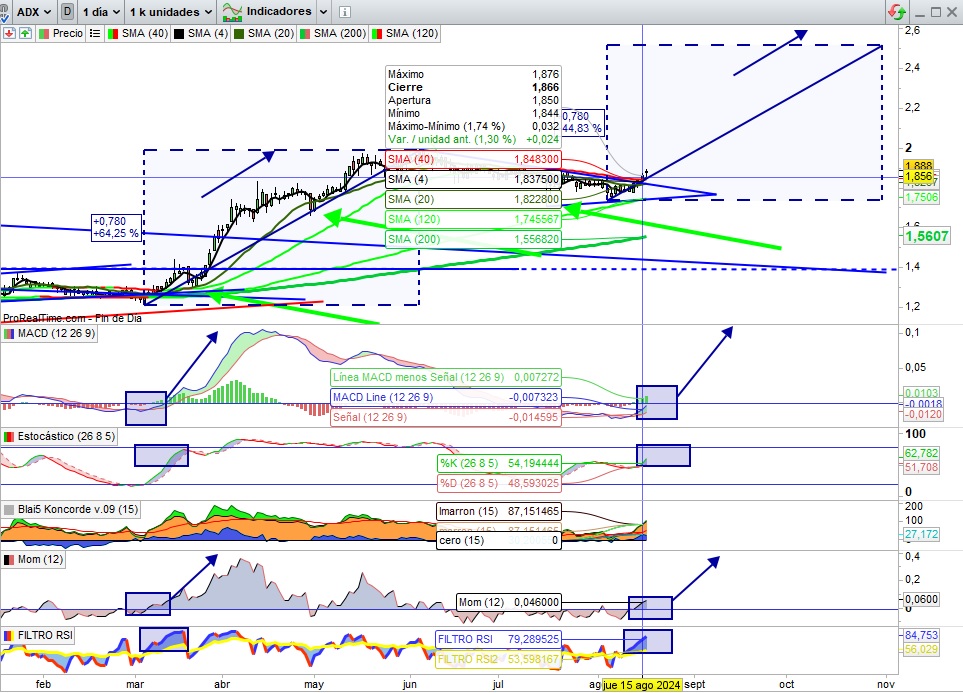Screen dimensions: 963x693
Task: Click the info icon in top toolbar
Action: click(x=345, y=12)
